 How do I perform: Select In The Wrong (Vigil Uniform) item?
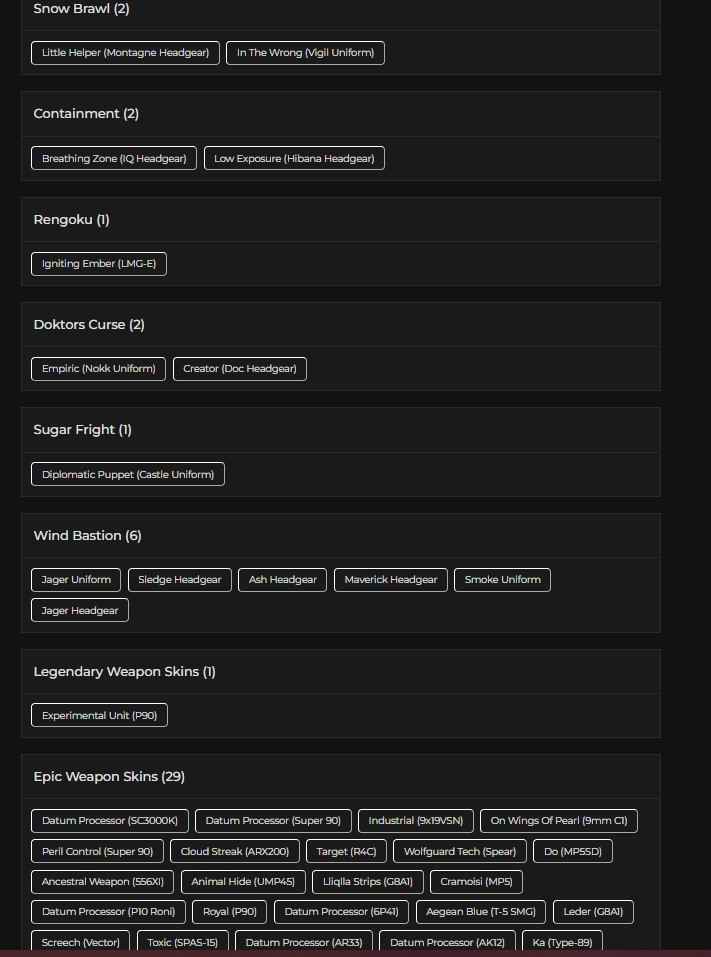[305, 53]
